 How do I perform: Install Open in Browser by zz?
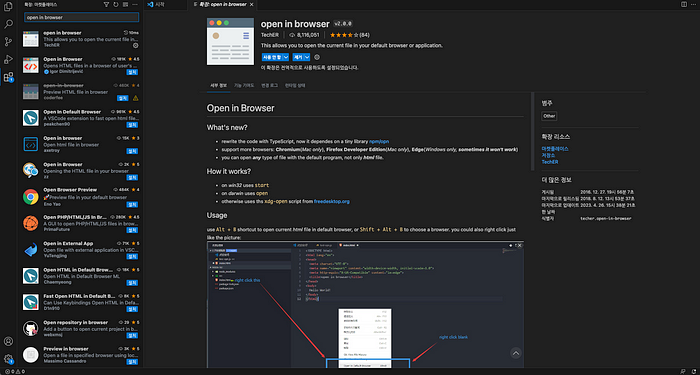(x=132, y=177)
